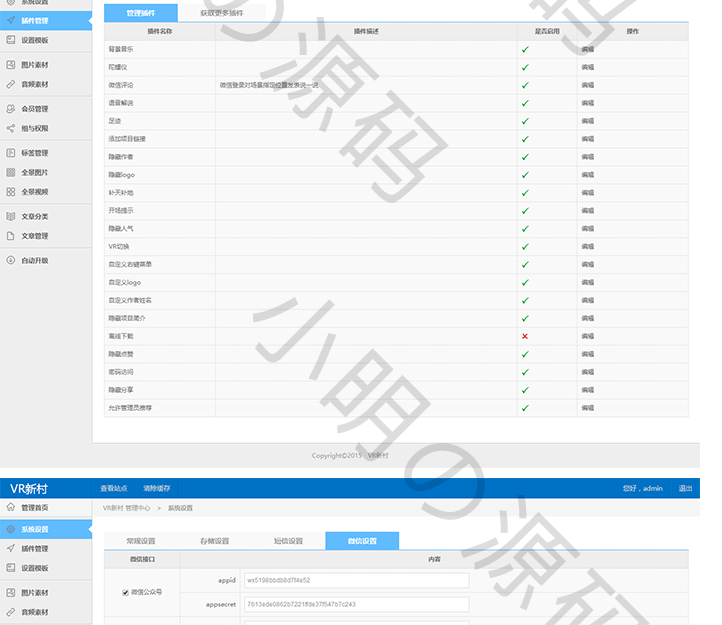Click 编辑 for the 添加项目链接 plugin
The width and height of the screenshot is (722, 625).
[x=588, y=139]
